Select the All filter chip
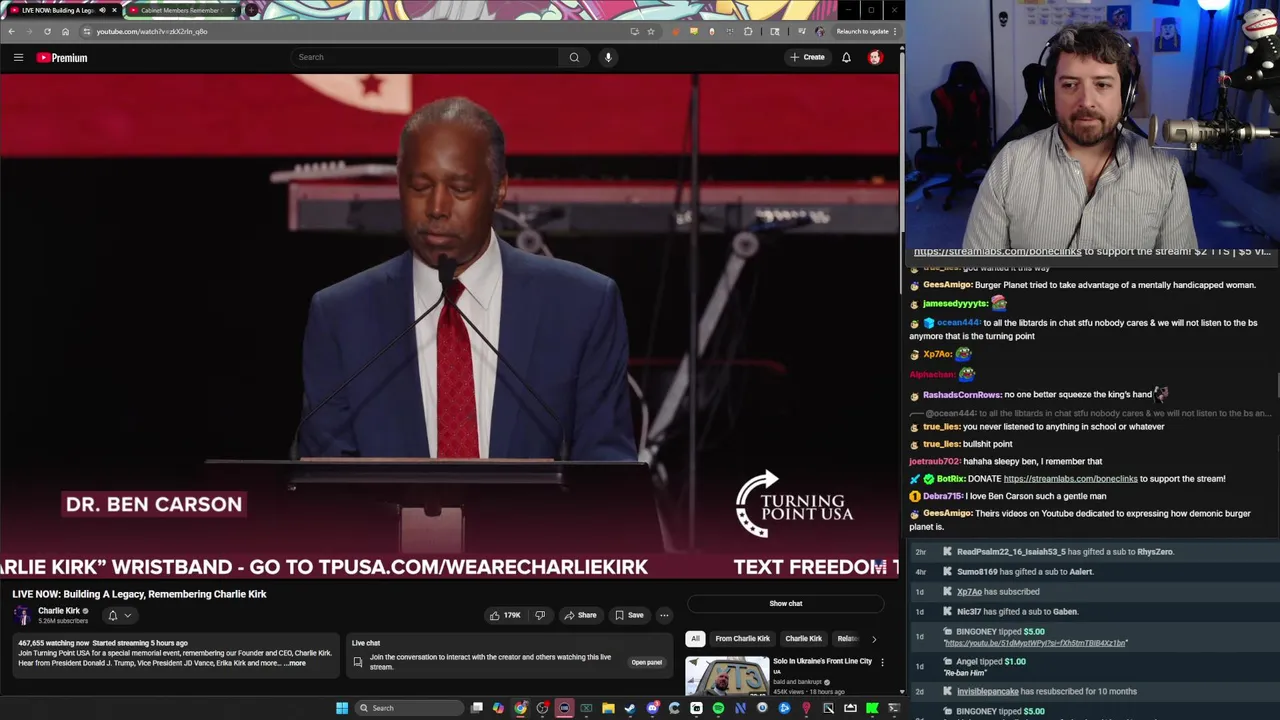This screenshot has height=720, width=1280. 695,638
